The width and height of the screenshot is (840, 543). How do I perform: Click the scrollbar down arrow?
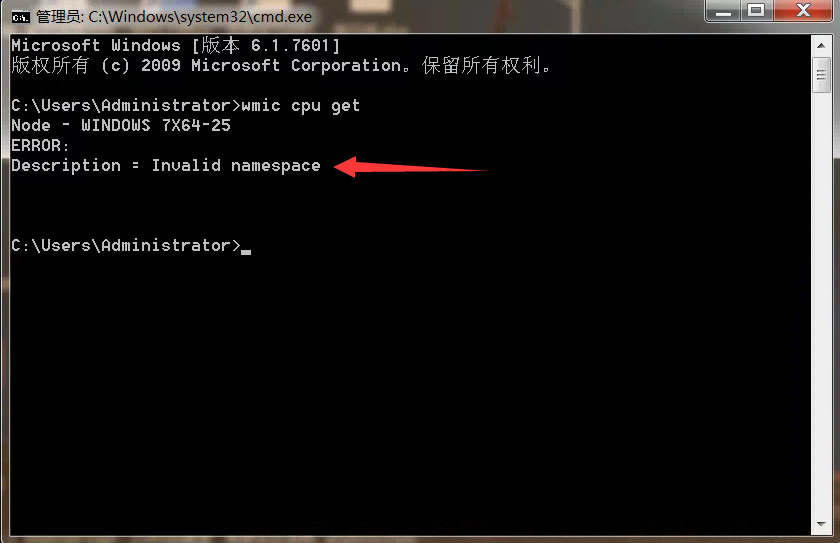pos(821,525)
